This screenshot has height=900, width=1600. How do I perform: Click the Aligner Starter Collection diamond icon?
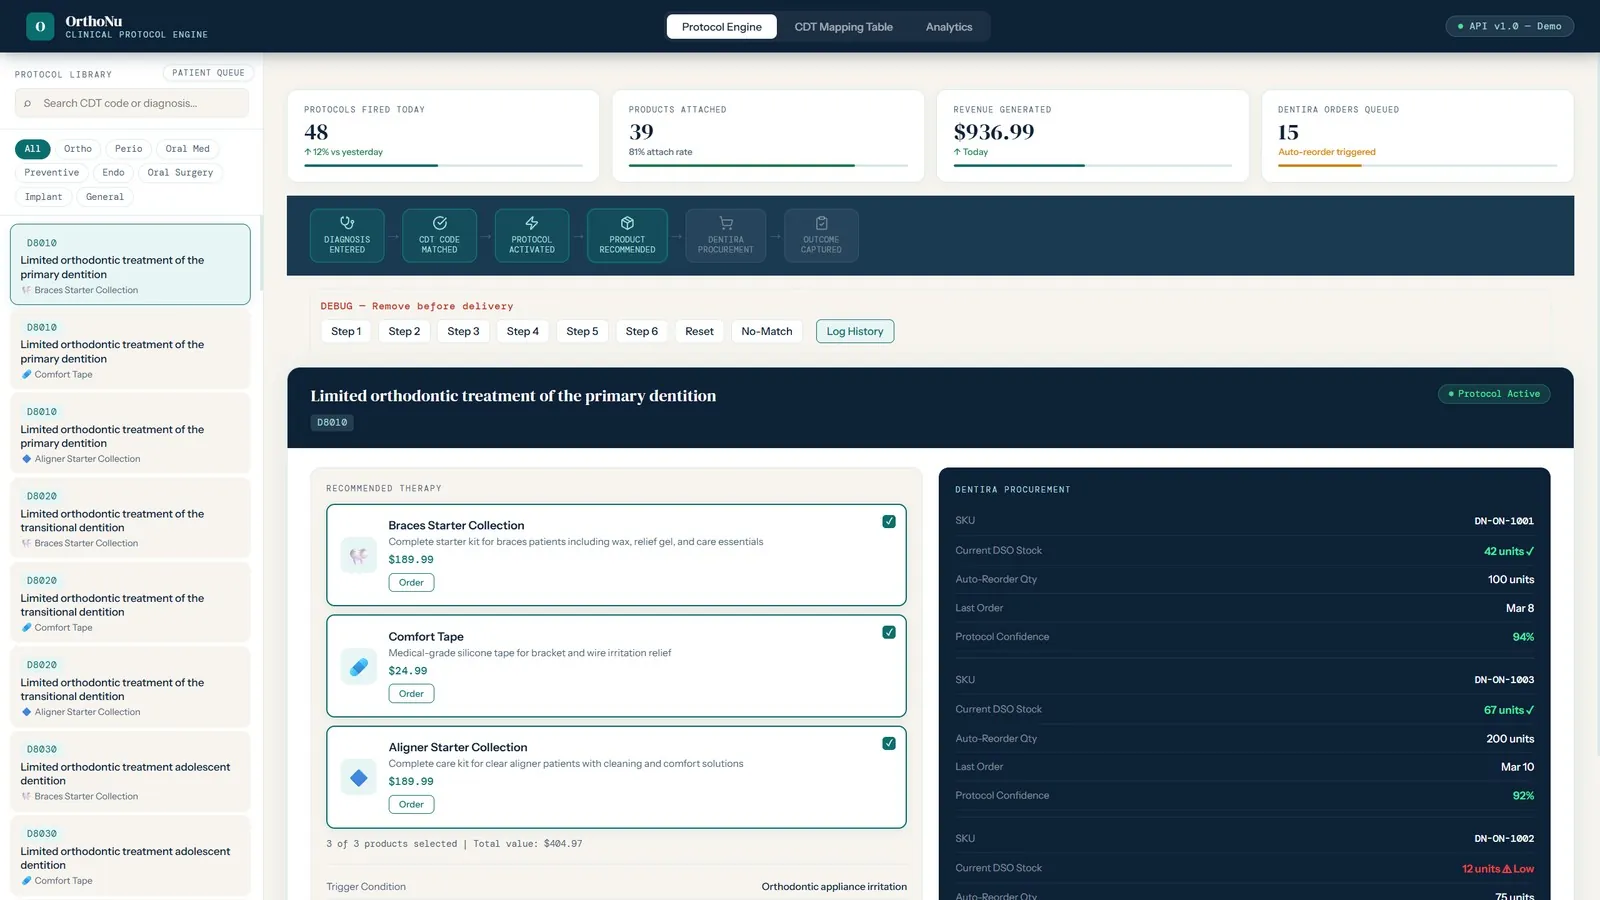(358, 777)
